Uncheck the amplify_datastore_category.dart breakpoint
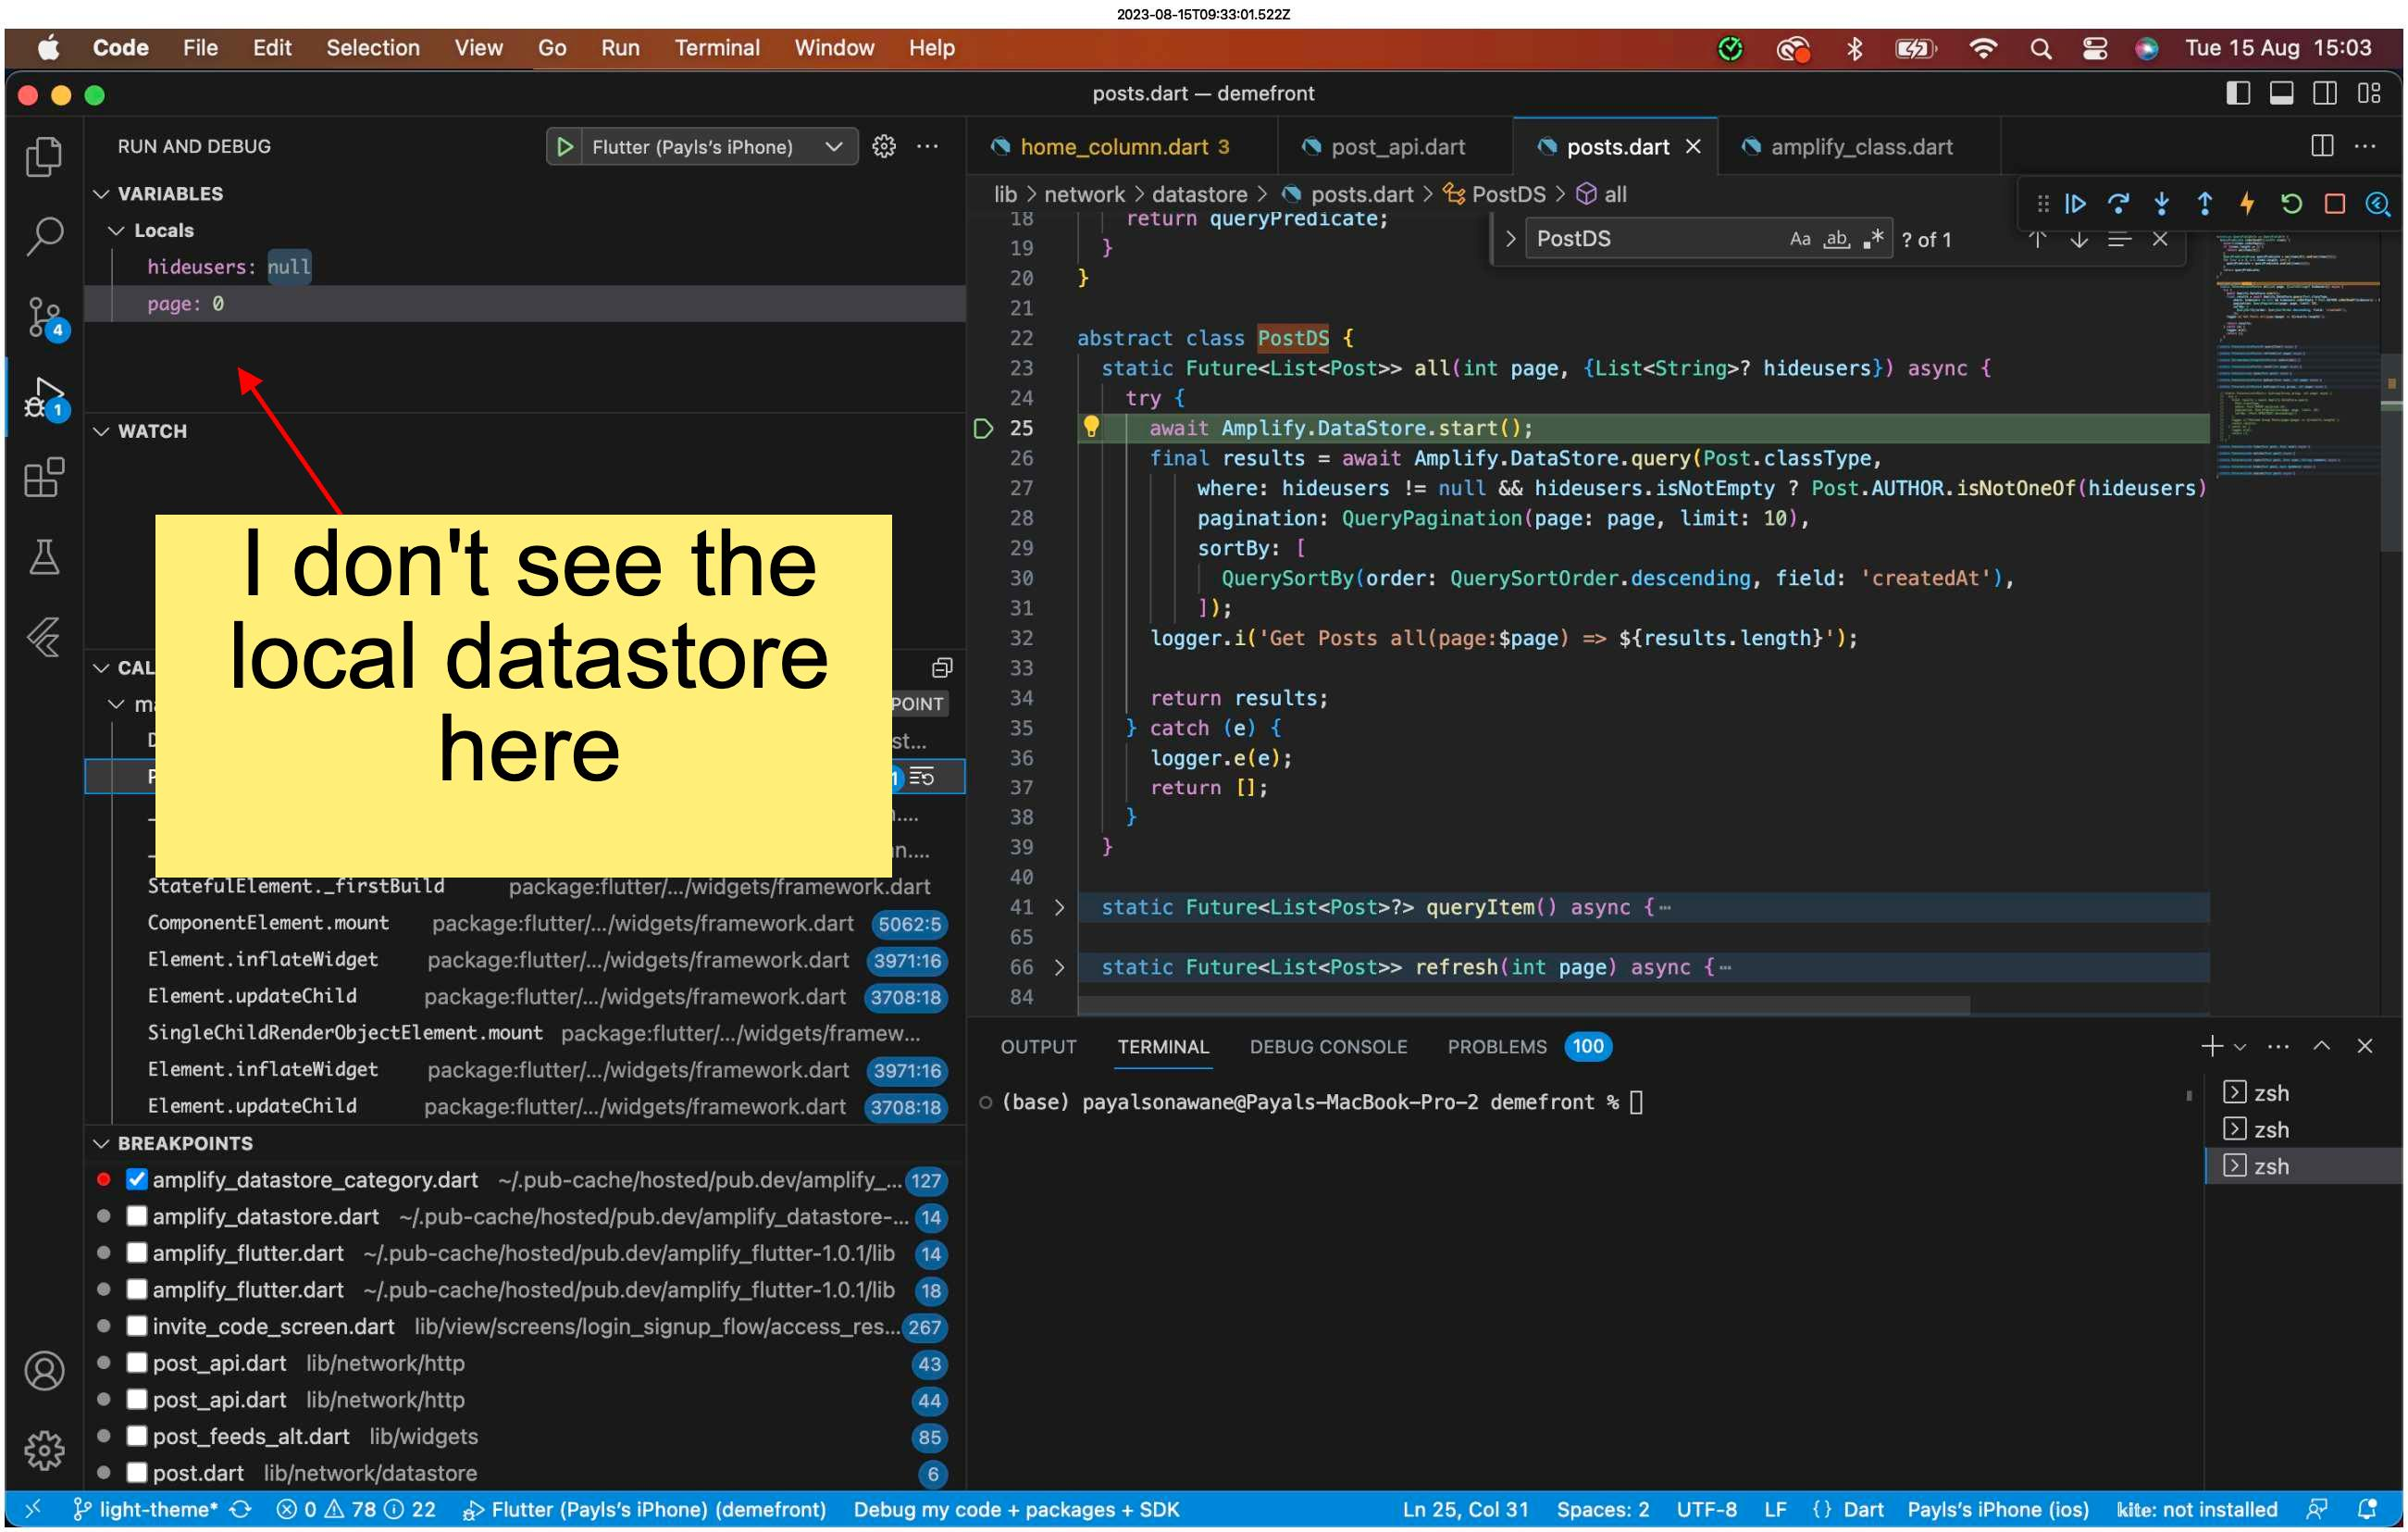This screenshot has height=1532, width=2408. (x=136, y=1180)
